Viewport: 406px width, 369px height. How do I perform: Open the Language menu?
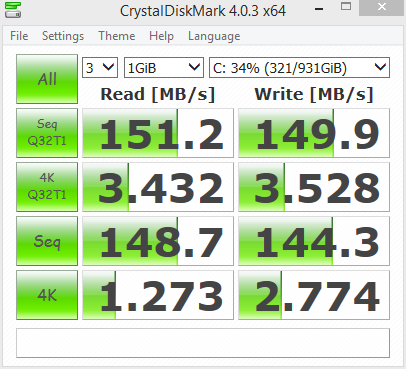coord(214,36)
